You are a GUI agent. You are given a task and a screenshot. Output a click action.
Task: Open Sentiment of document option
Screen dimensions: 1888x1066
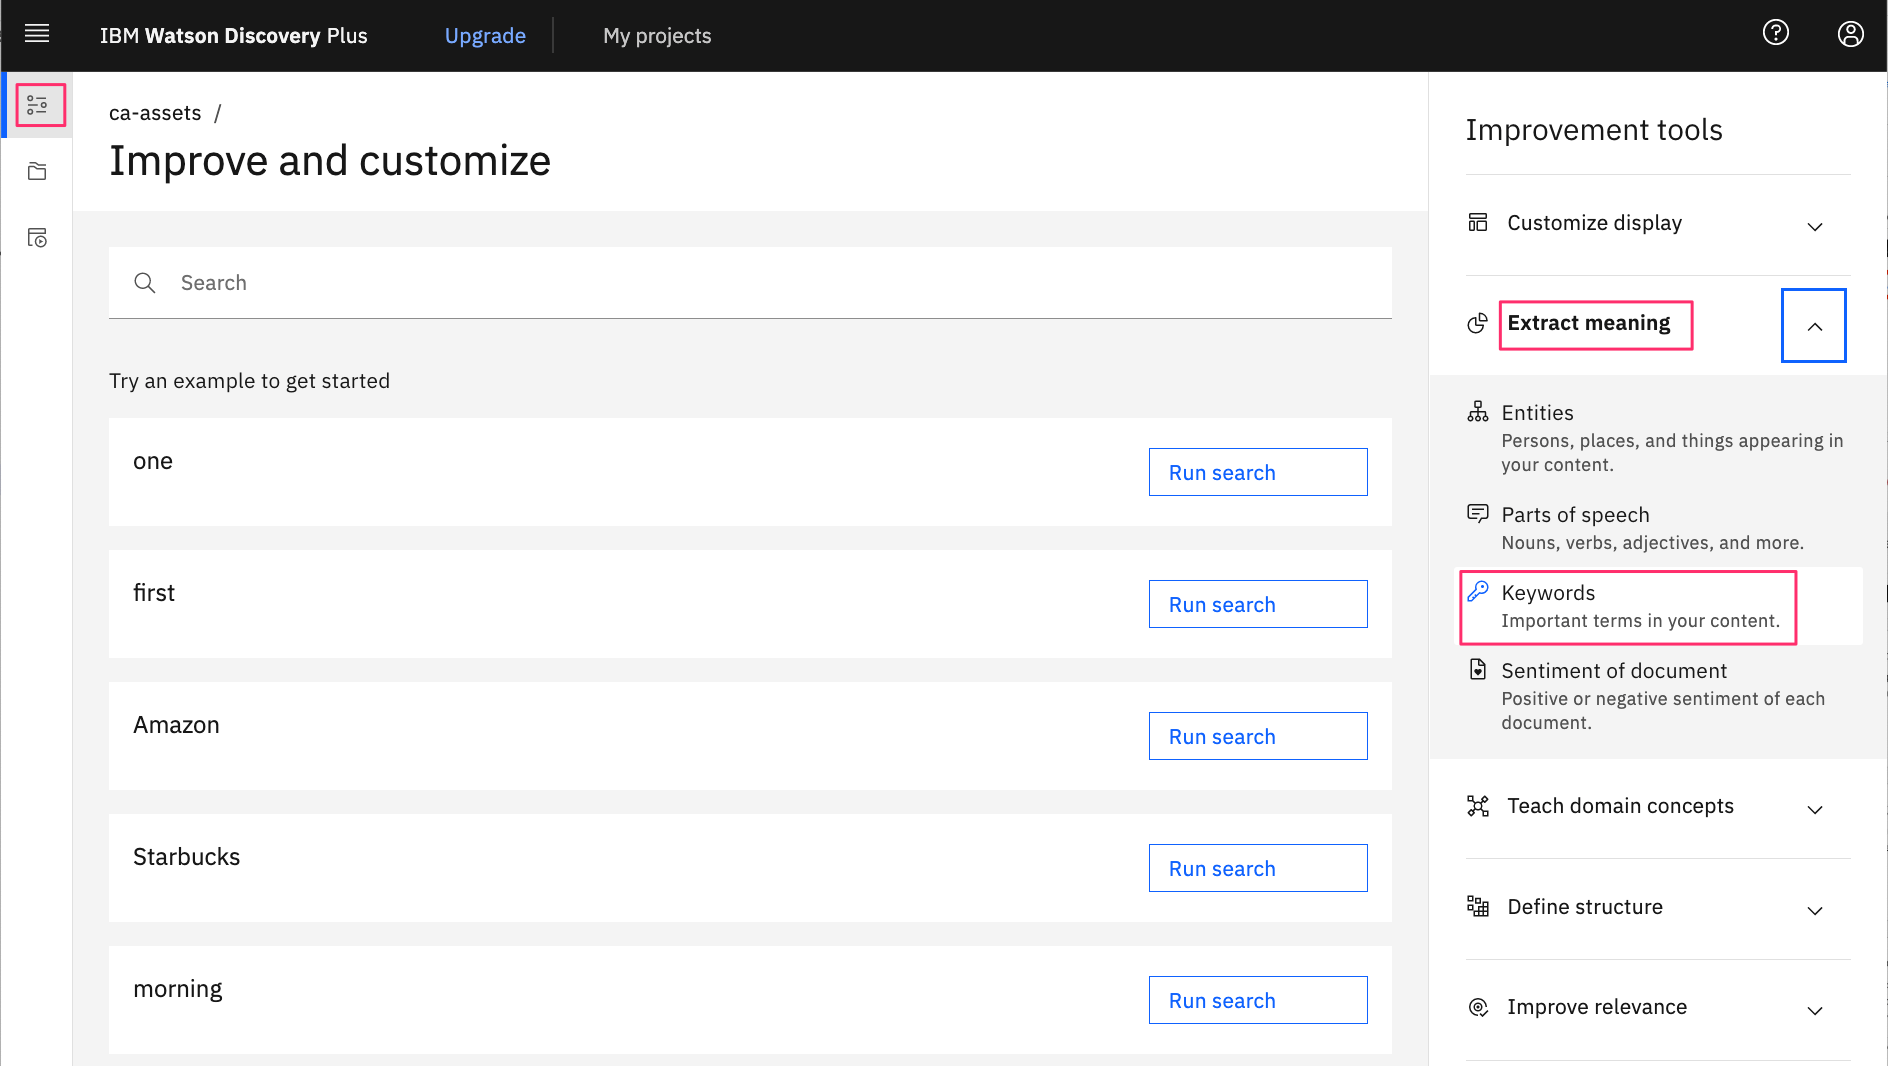(x=1658, y=696)
